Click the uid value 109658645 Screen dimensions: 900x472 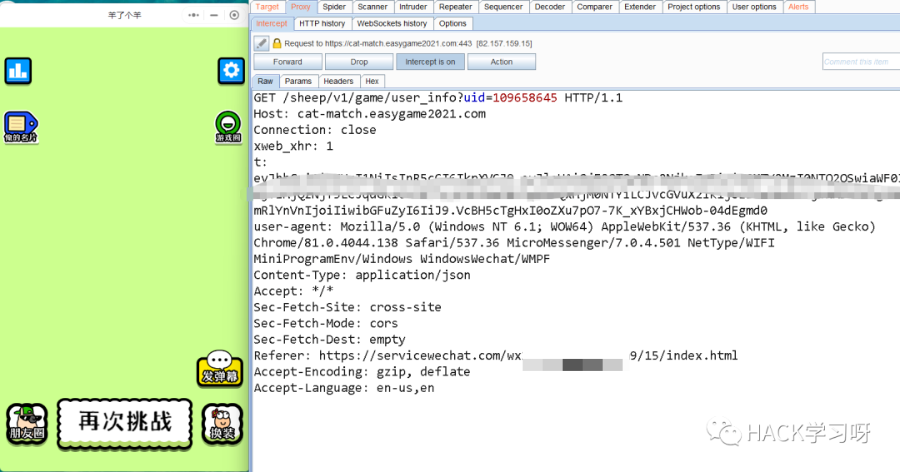(x=525, y=98)
